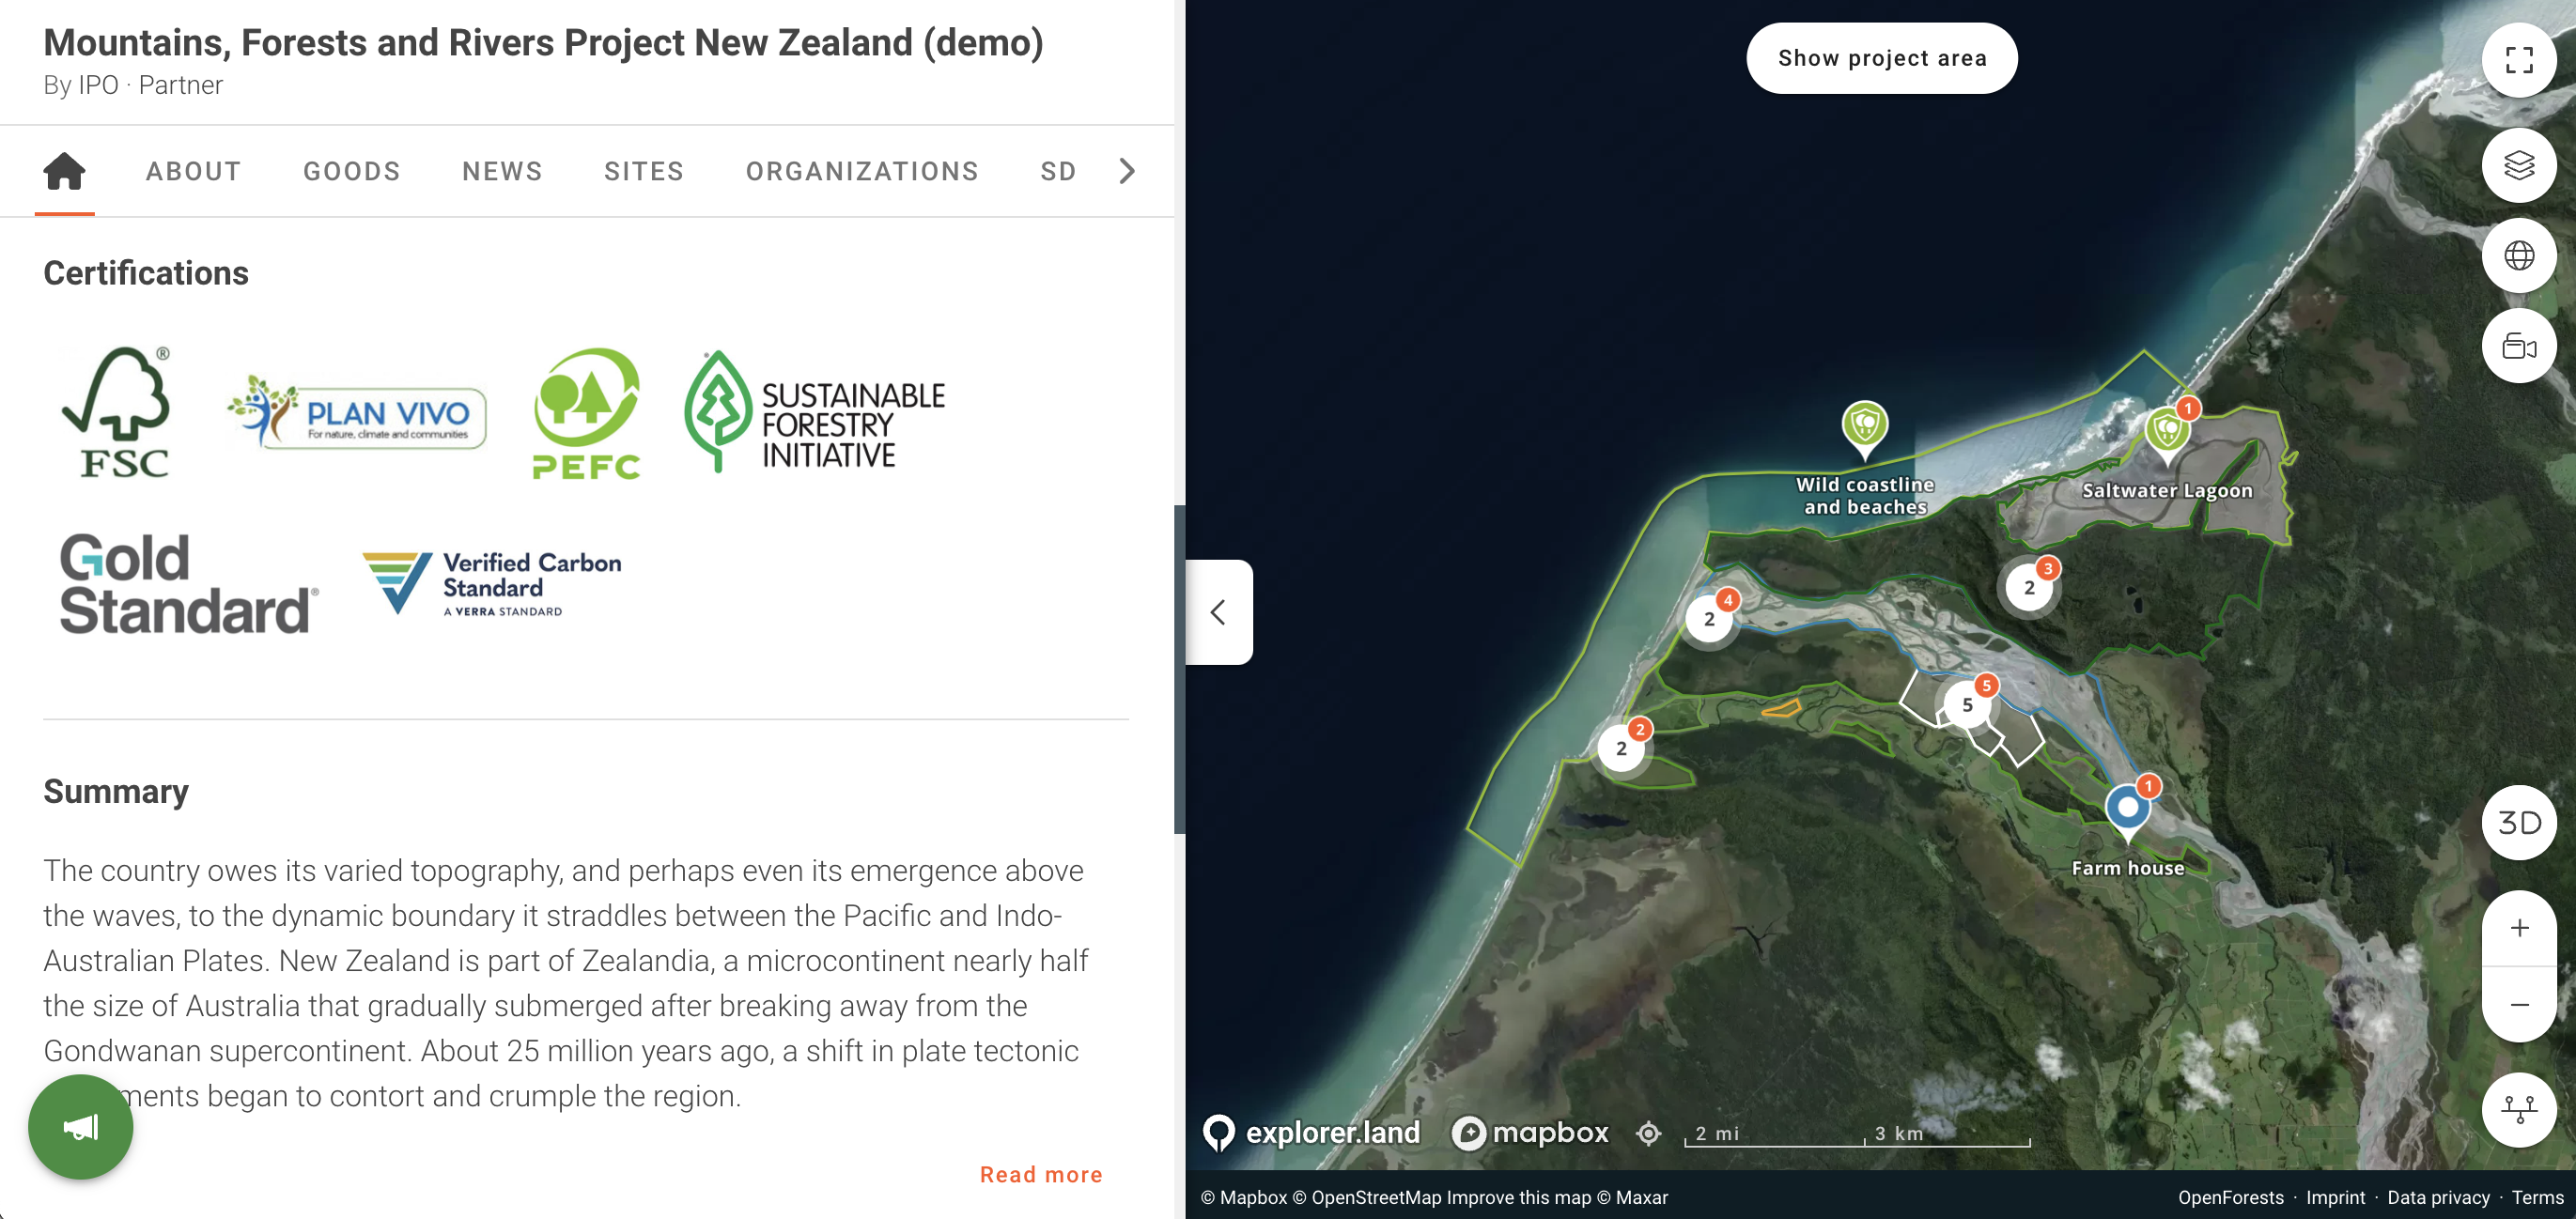
Task: Toggle 3D map mode
Action: pyautogui.click(x=2518, y=823)
